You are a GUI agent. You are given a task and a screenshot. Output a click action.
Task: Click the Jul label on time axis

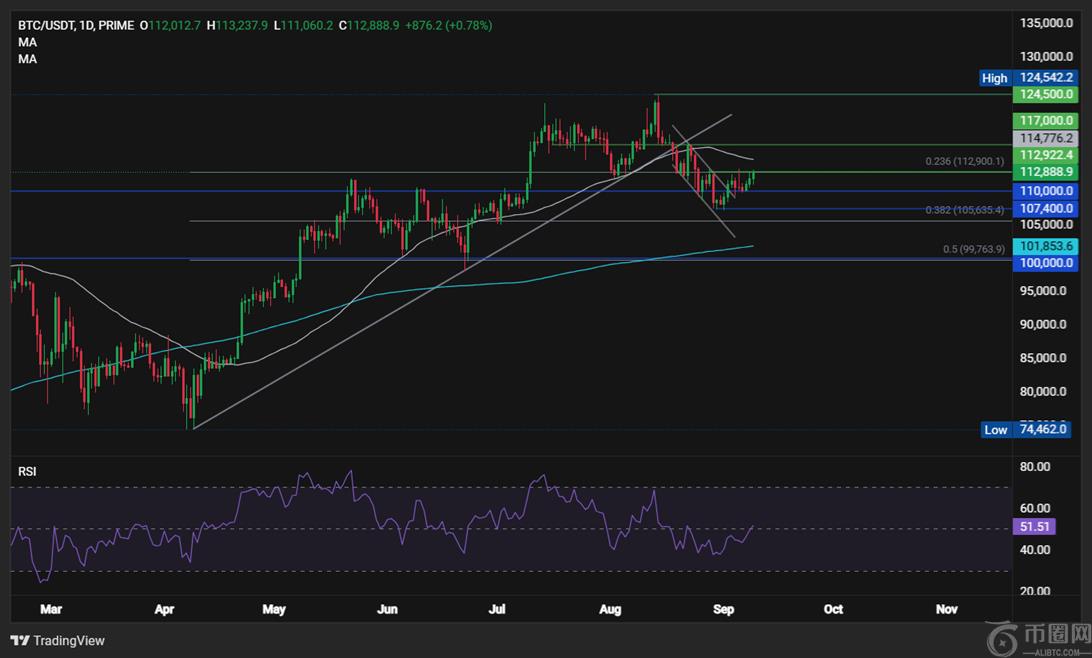point(497,609)
